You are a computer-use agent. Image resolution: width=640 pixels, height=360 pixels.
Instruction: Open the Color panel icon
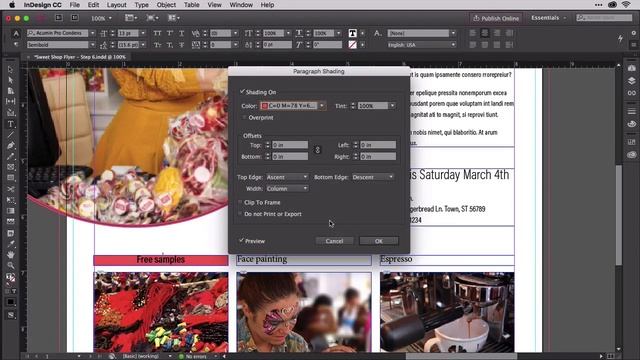click(x=631, y=124)
